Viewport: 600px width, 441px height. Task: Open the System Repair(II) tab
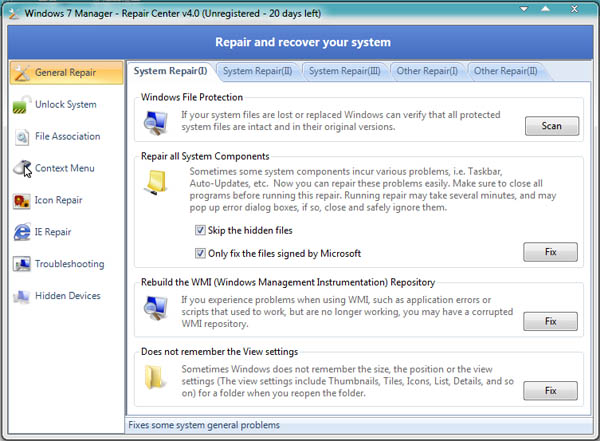click(x=258, y=71)
